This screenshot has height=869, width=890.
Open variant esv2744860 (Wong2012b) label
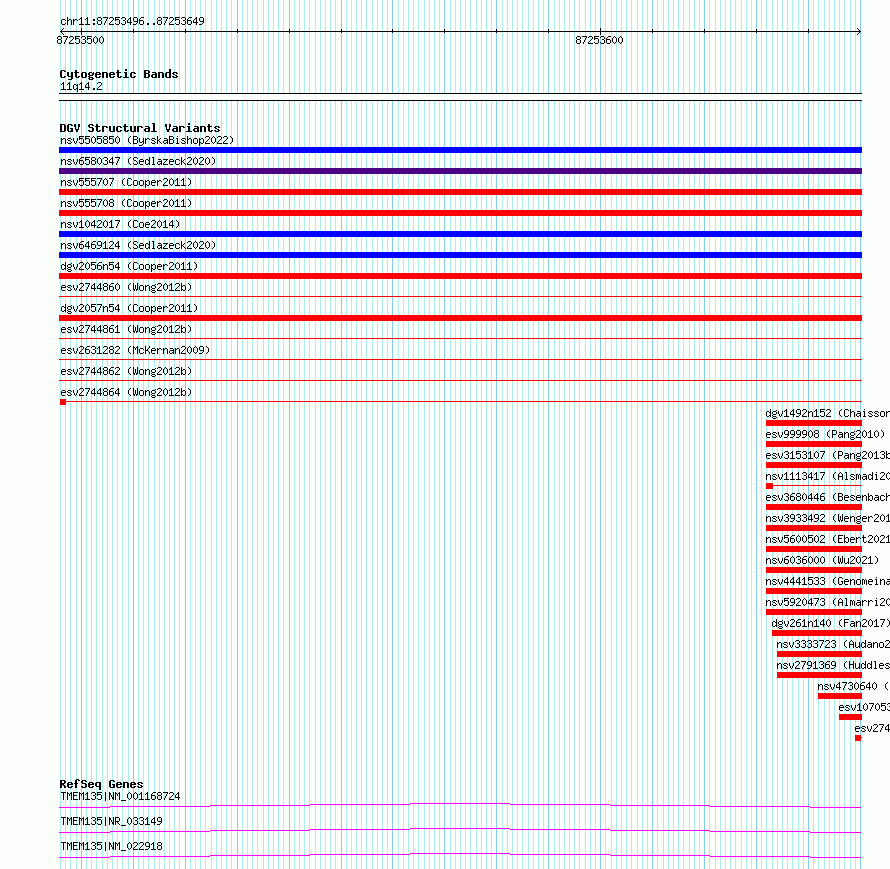tap(126, 287)
